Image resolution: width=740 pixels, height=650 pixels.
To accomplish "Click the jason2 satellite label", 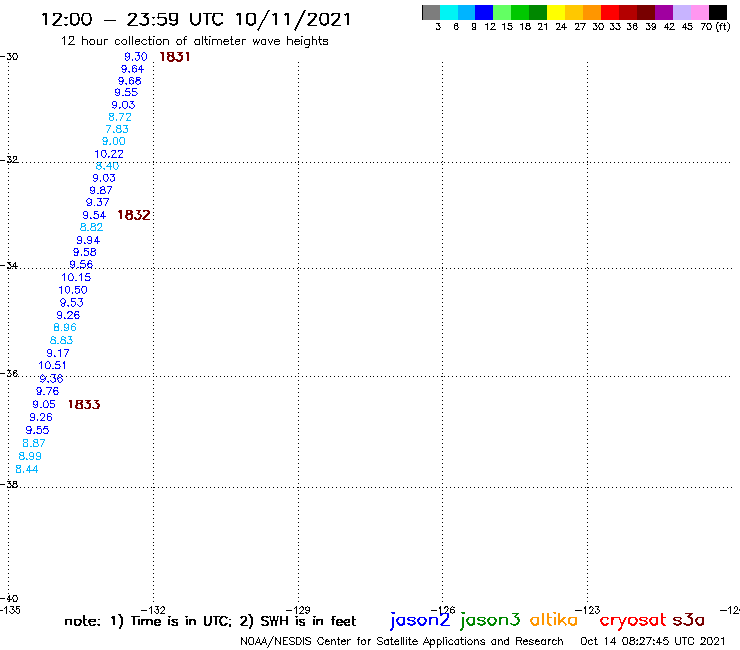I will pos(420,620).
